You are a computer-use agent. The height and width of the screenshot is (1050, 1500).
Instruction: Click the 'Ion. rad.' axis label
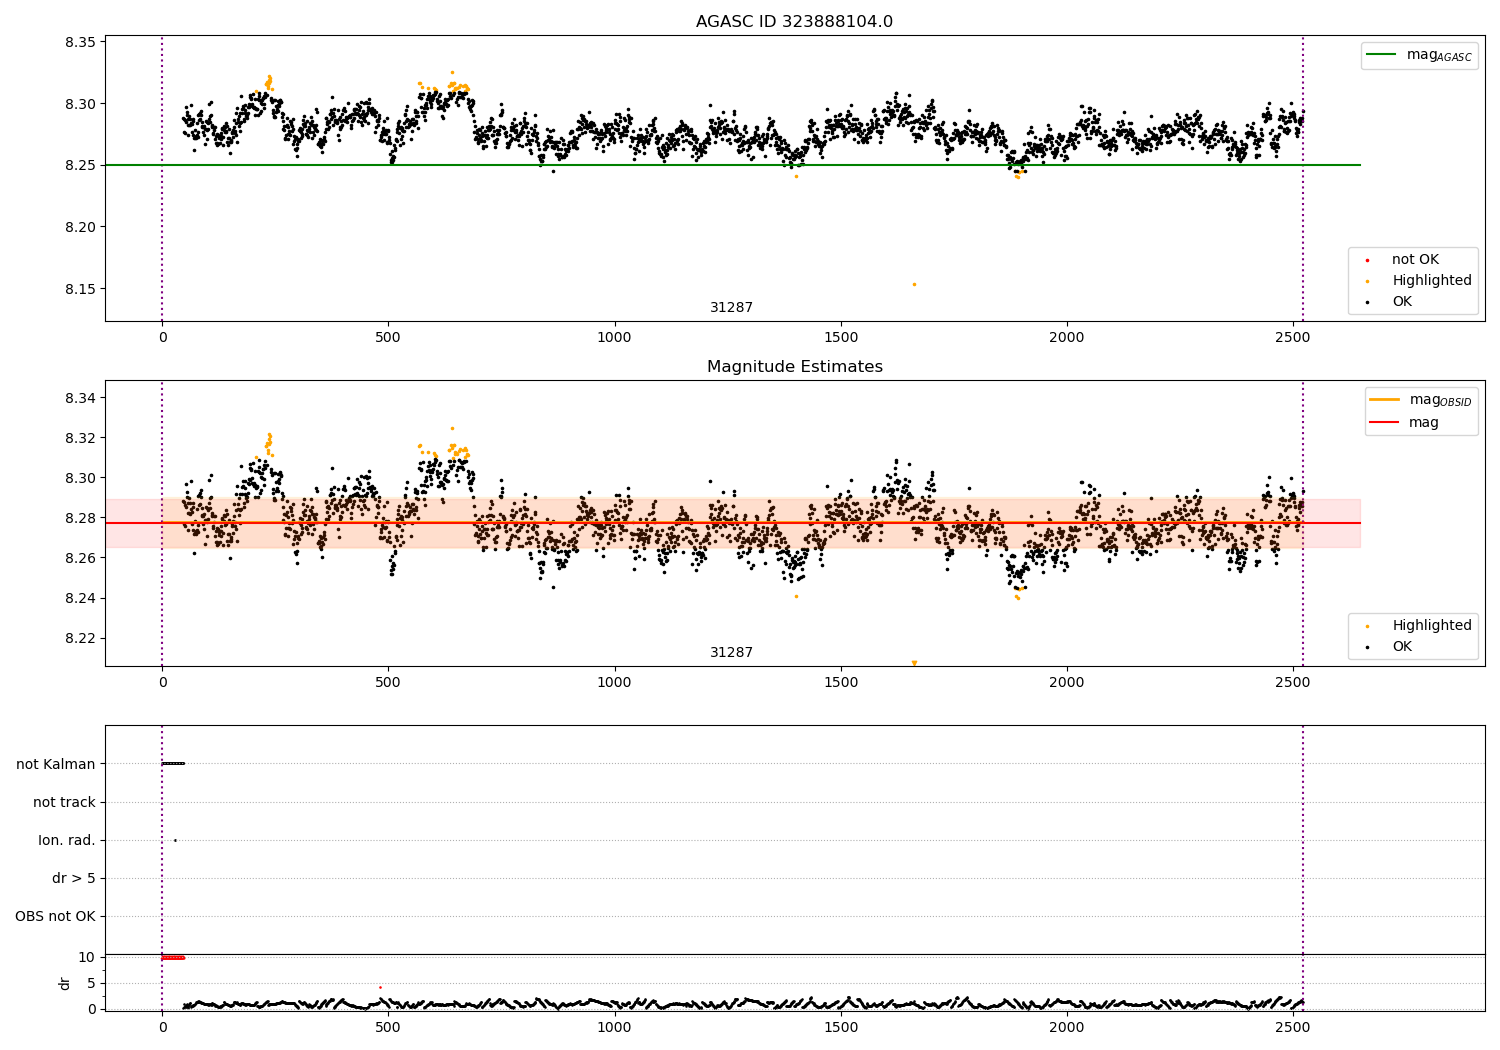(67, 840)
